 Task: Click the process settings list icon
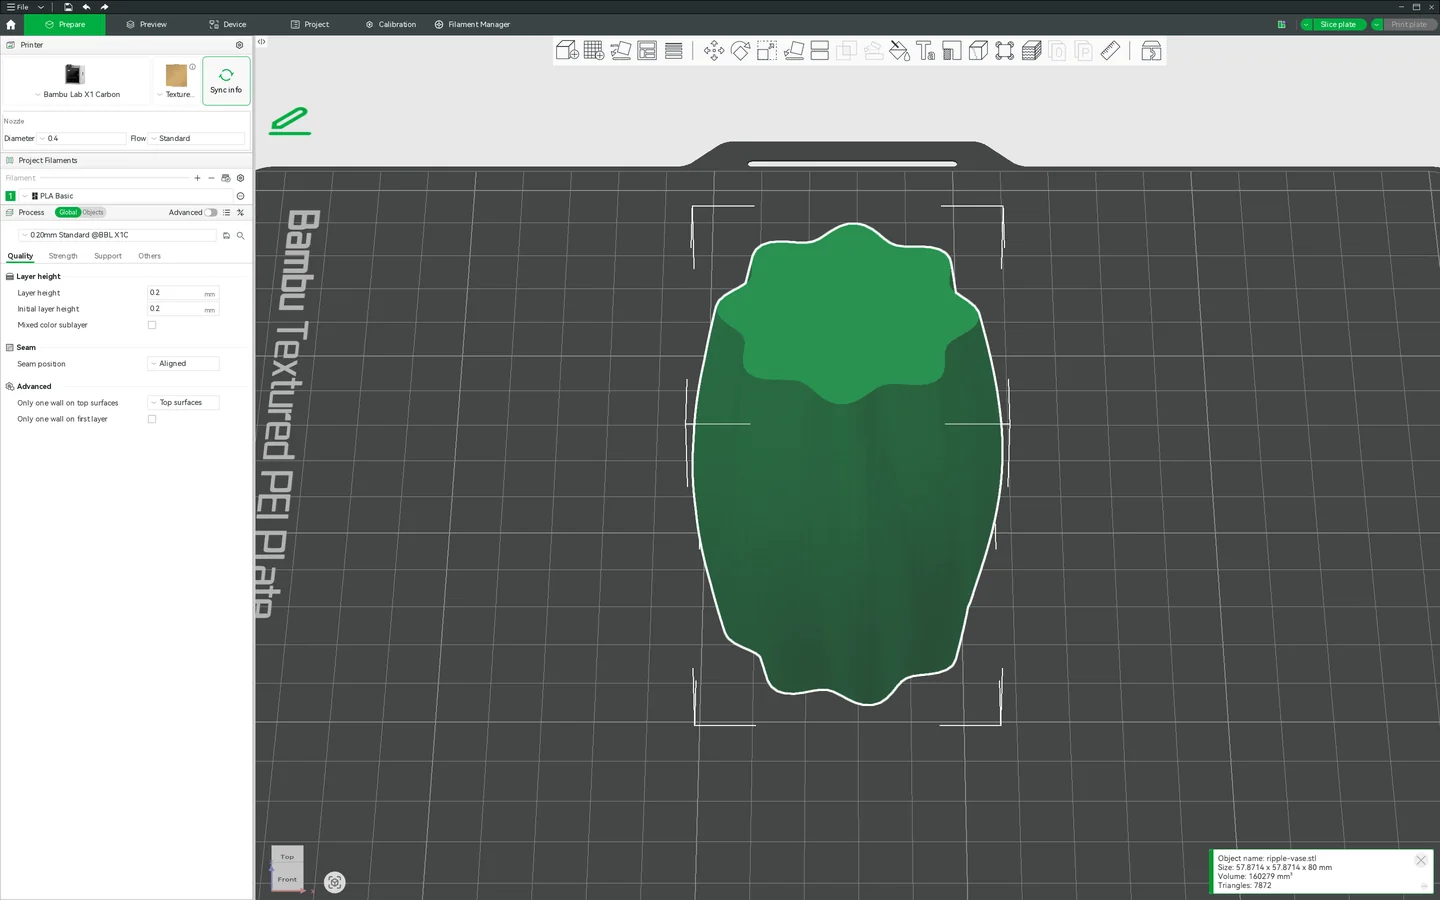pyautogui.click(x=227, y=213)
